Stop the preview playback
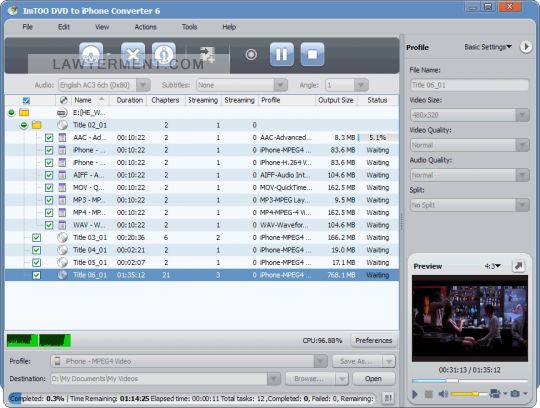This screenshot has height=408, width=540. pos(428,394)
